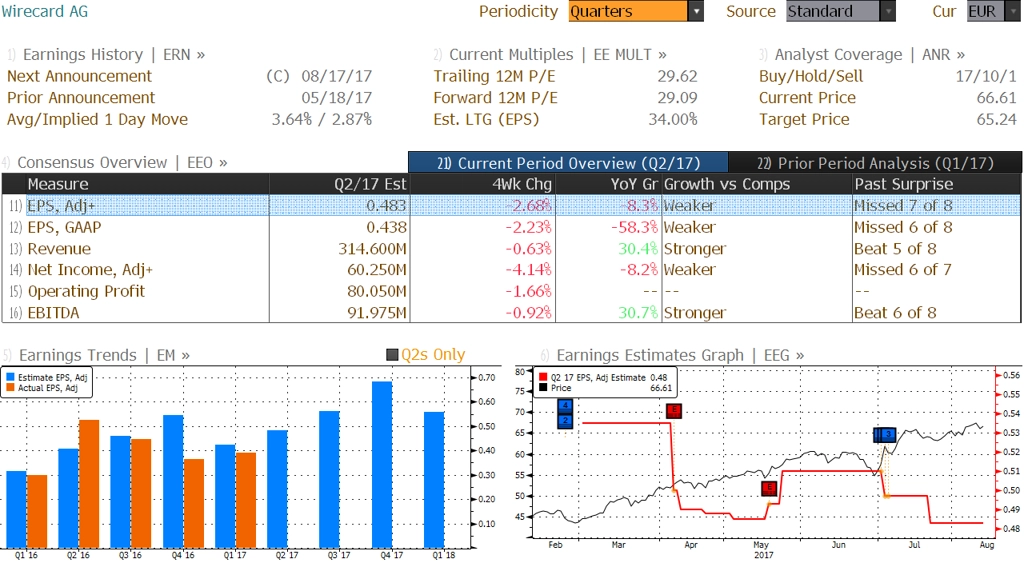Viewport: 1024px width, 563px height.
Task: Select the EPS, GAAP measure row
Action: pyautogui.click(x=511, y=227)
